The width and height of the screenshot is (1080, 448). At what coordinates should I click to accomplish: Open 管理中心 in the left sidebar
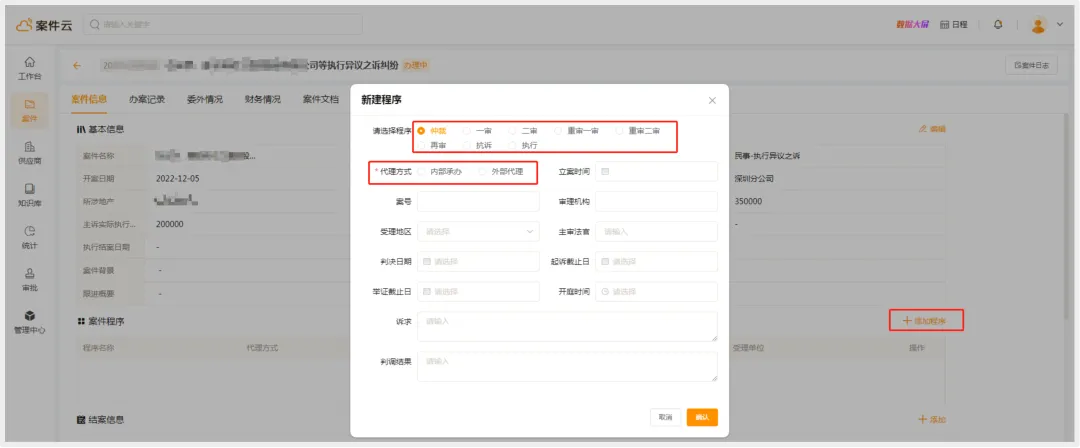pos(29,322)
